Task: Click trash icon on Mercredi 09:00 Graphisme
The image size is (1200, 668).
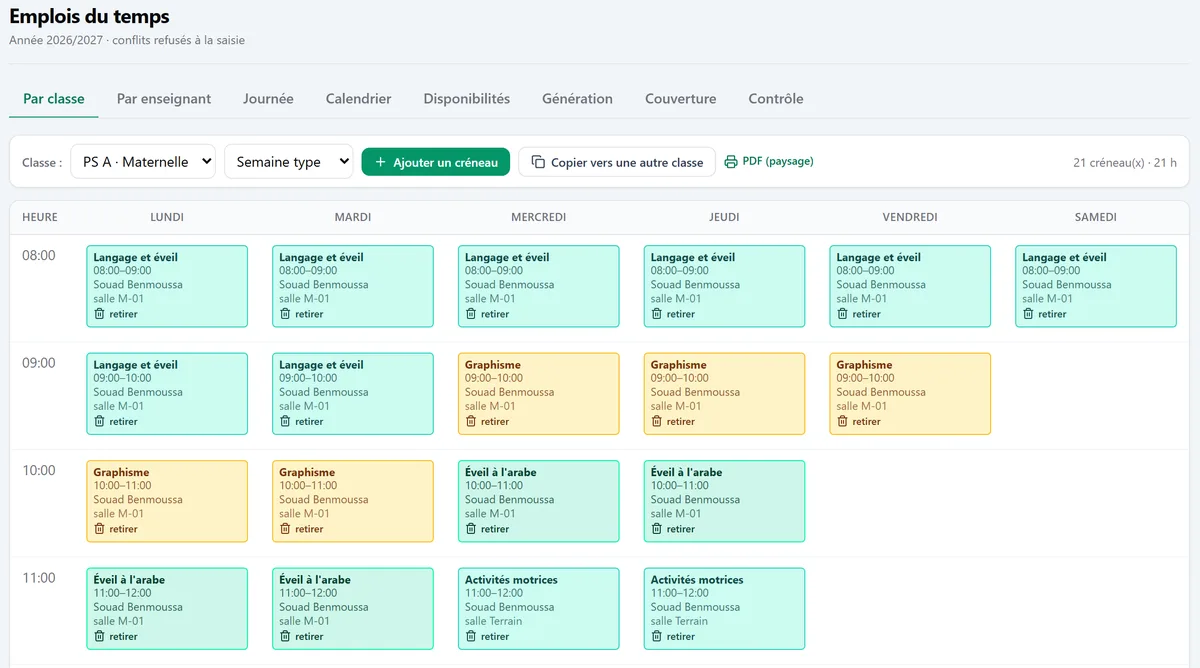Action: (x=471, y=421)
